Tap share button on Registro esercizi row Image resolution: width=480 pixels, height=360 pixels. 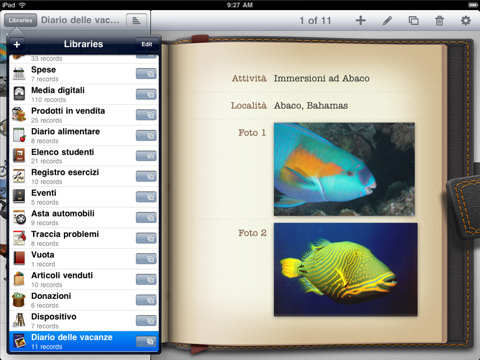[146, 177]
